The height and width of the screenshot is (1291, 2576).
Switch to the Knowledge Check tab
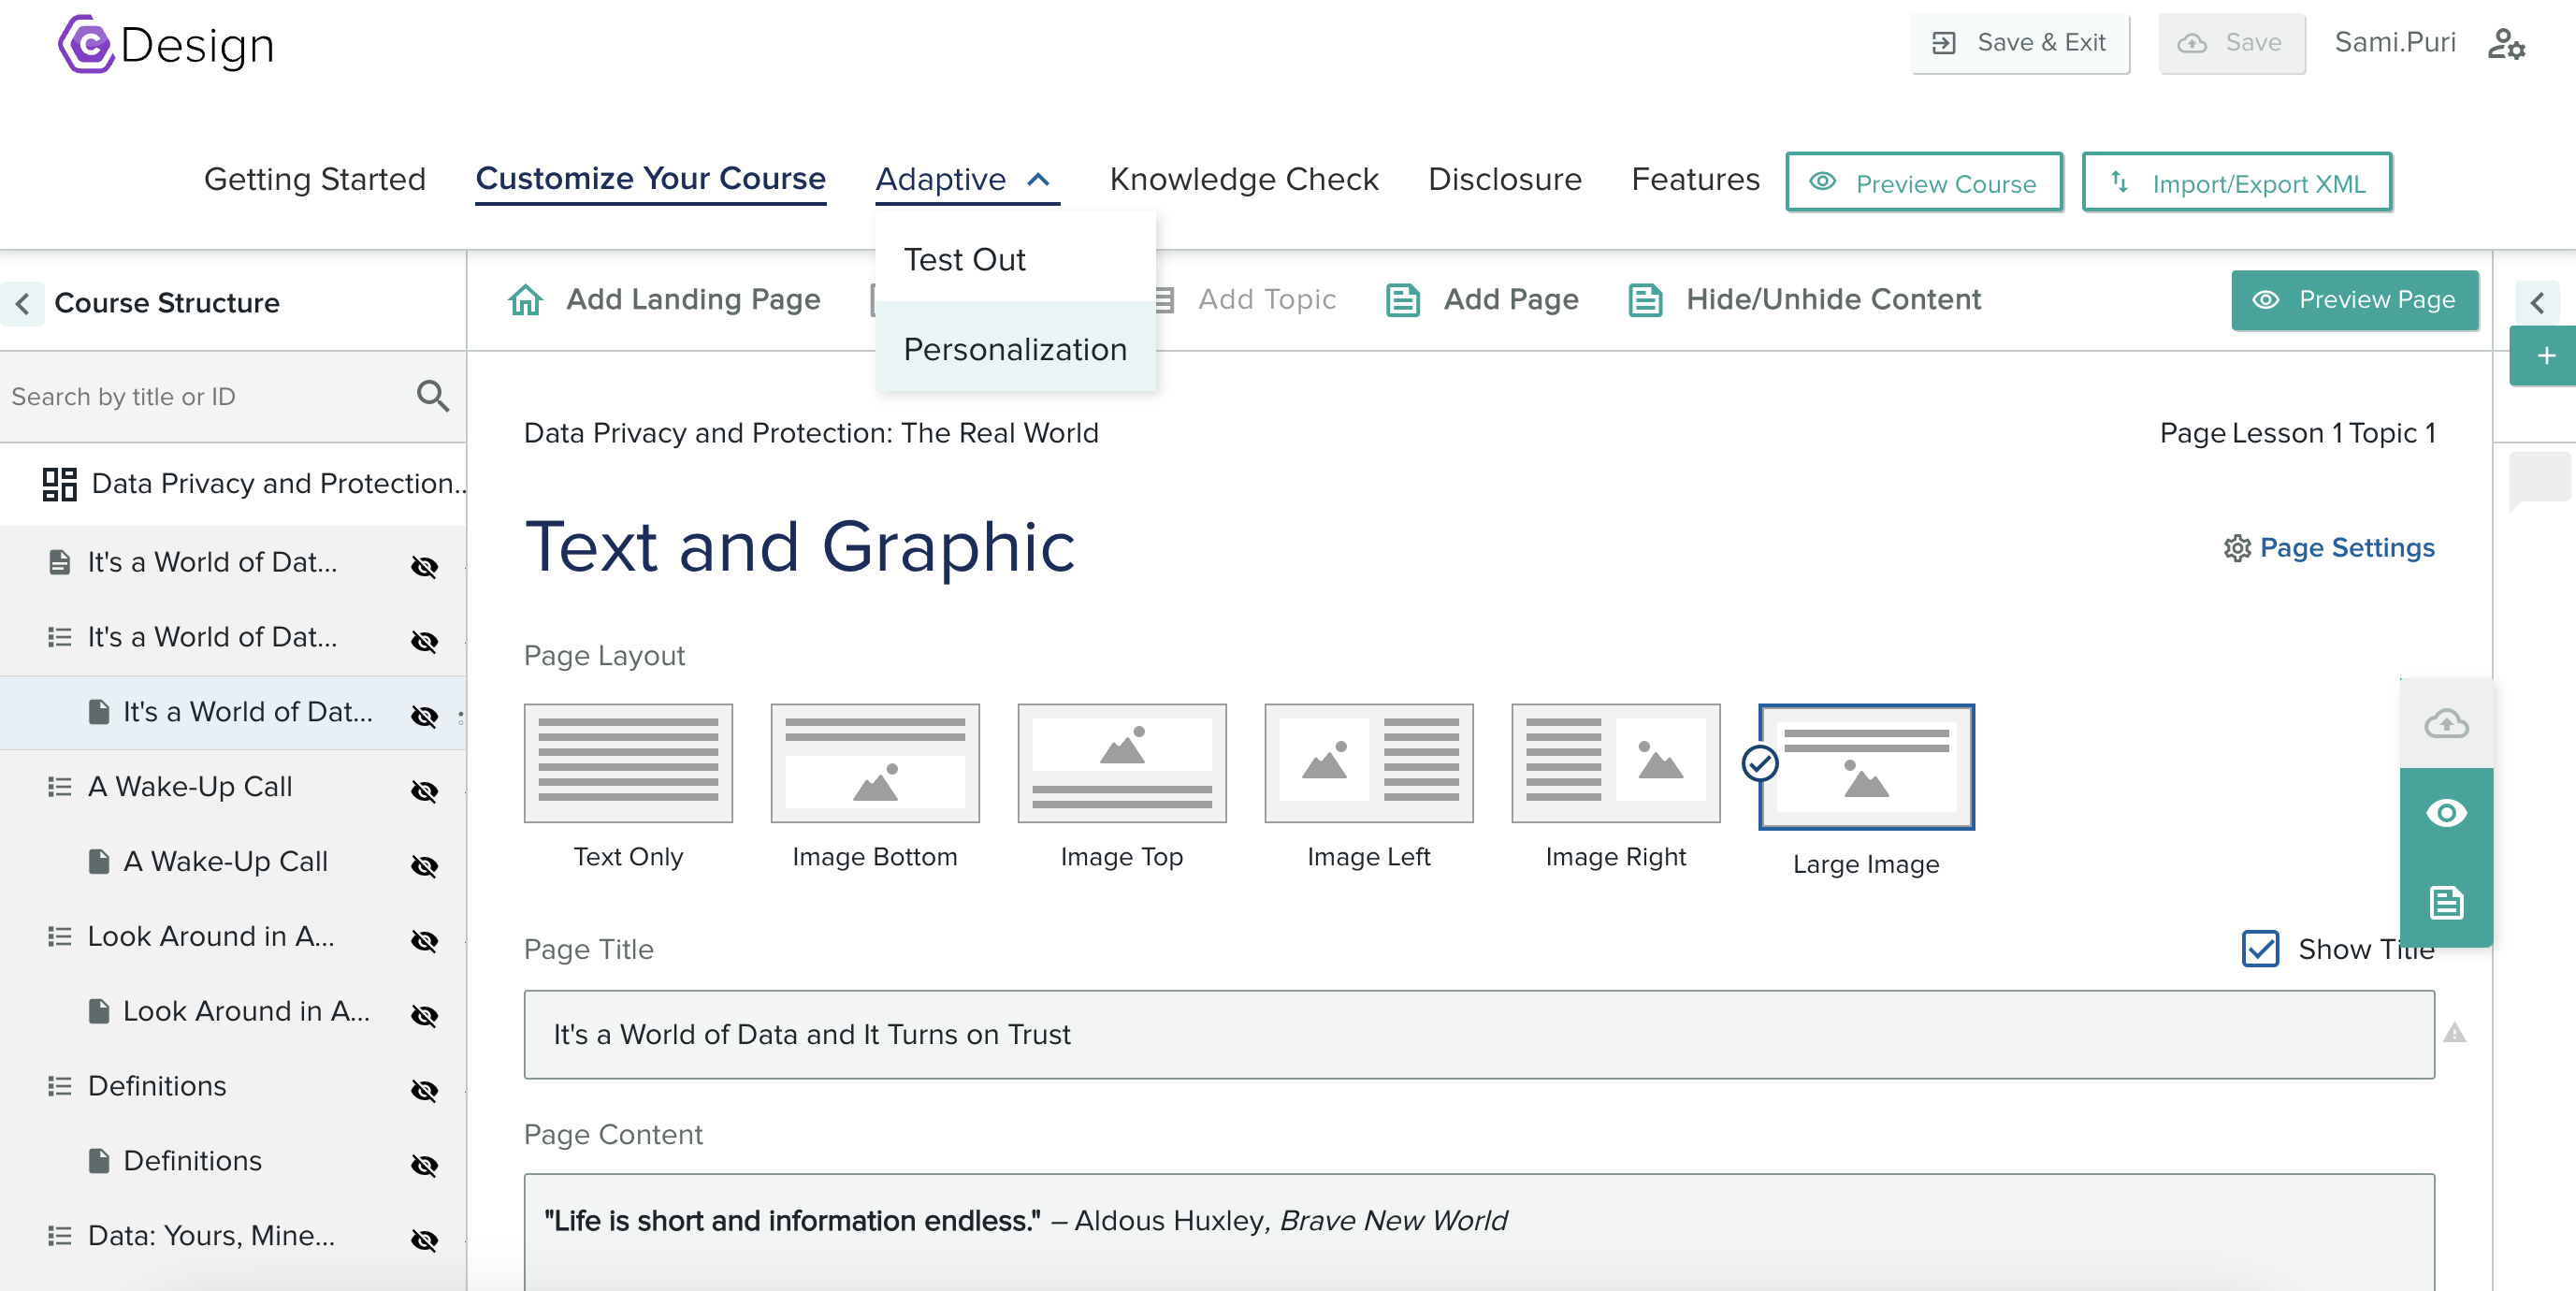pos(1243,179)
